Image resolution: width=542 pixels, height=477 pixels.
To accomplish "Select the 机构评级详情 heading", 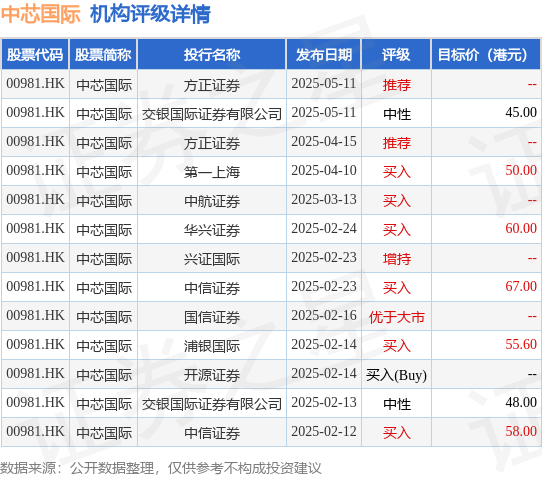I will 150,14.
